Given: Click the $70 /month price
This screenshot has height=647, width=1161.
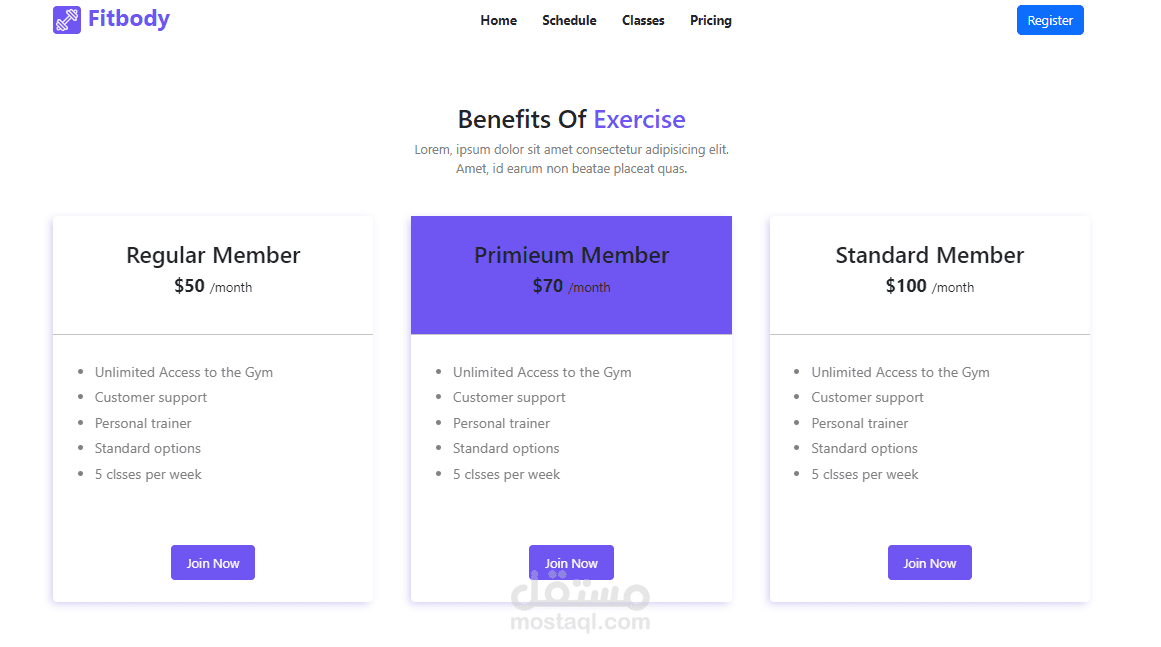Looking at the screenshot, I should coord(572,286).
